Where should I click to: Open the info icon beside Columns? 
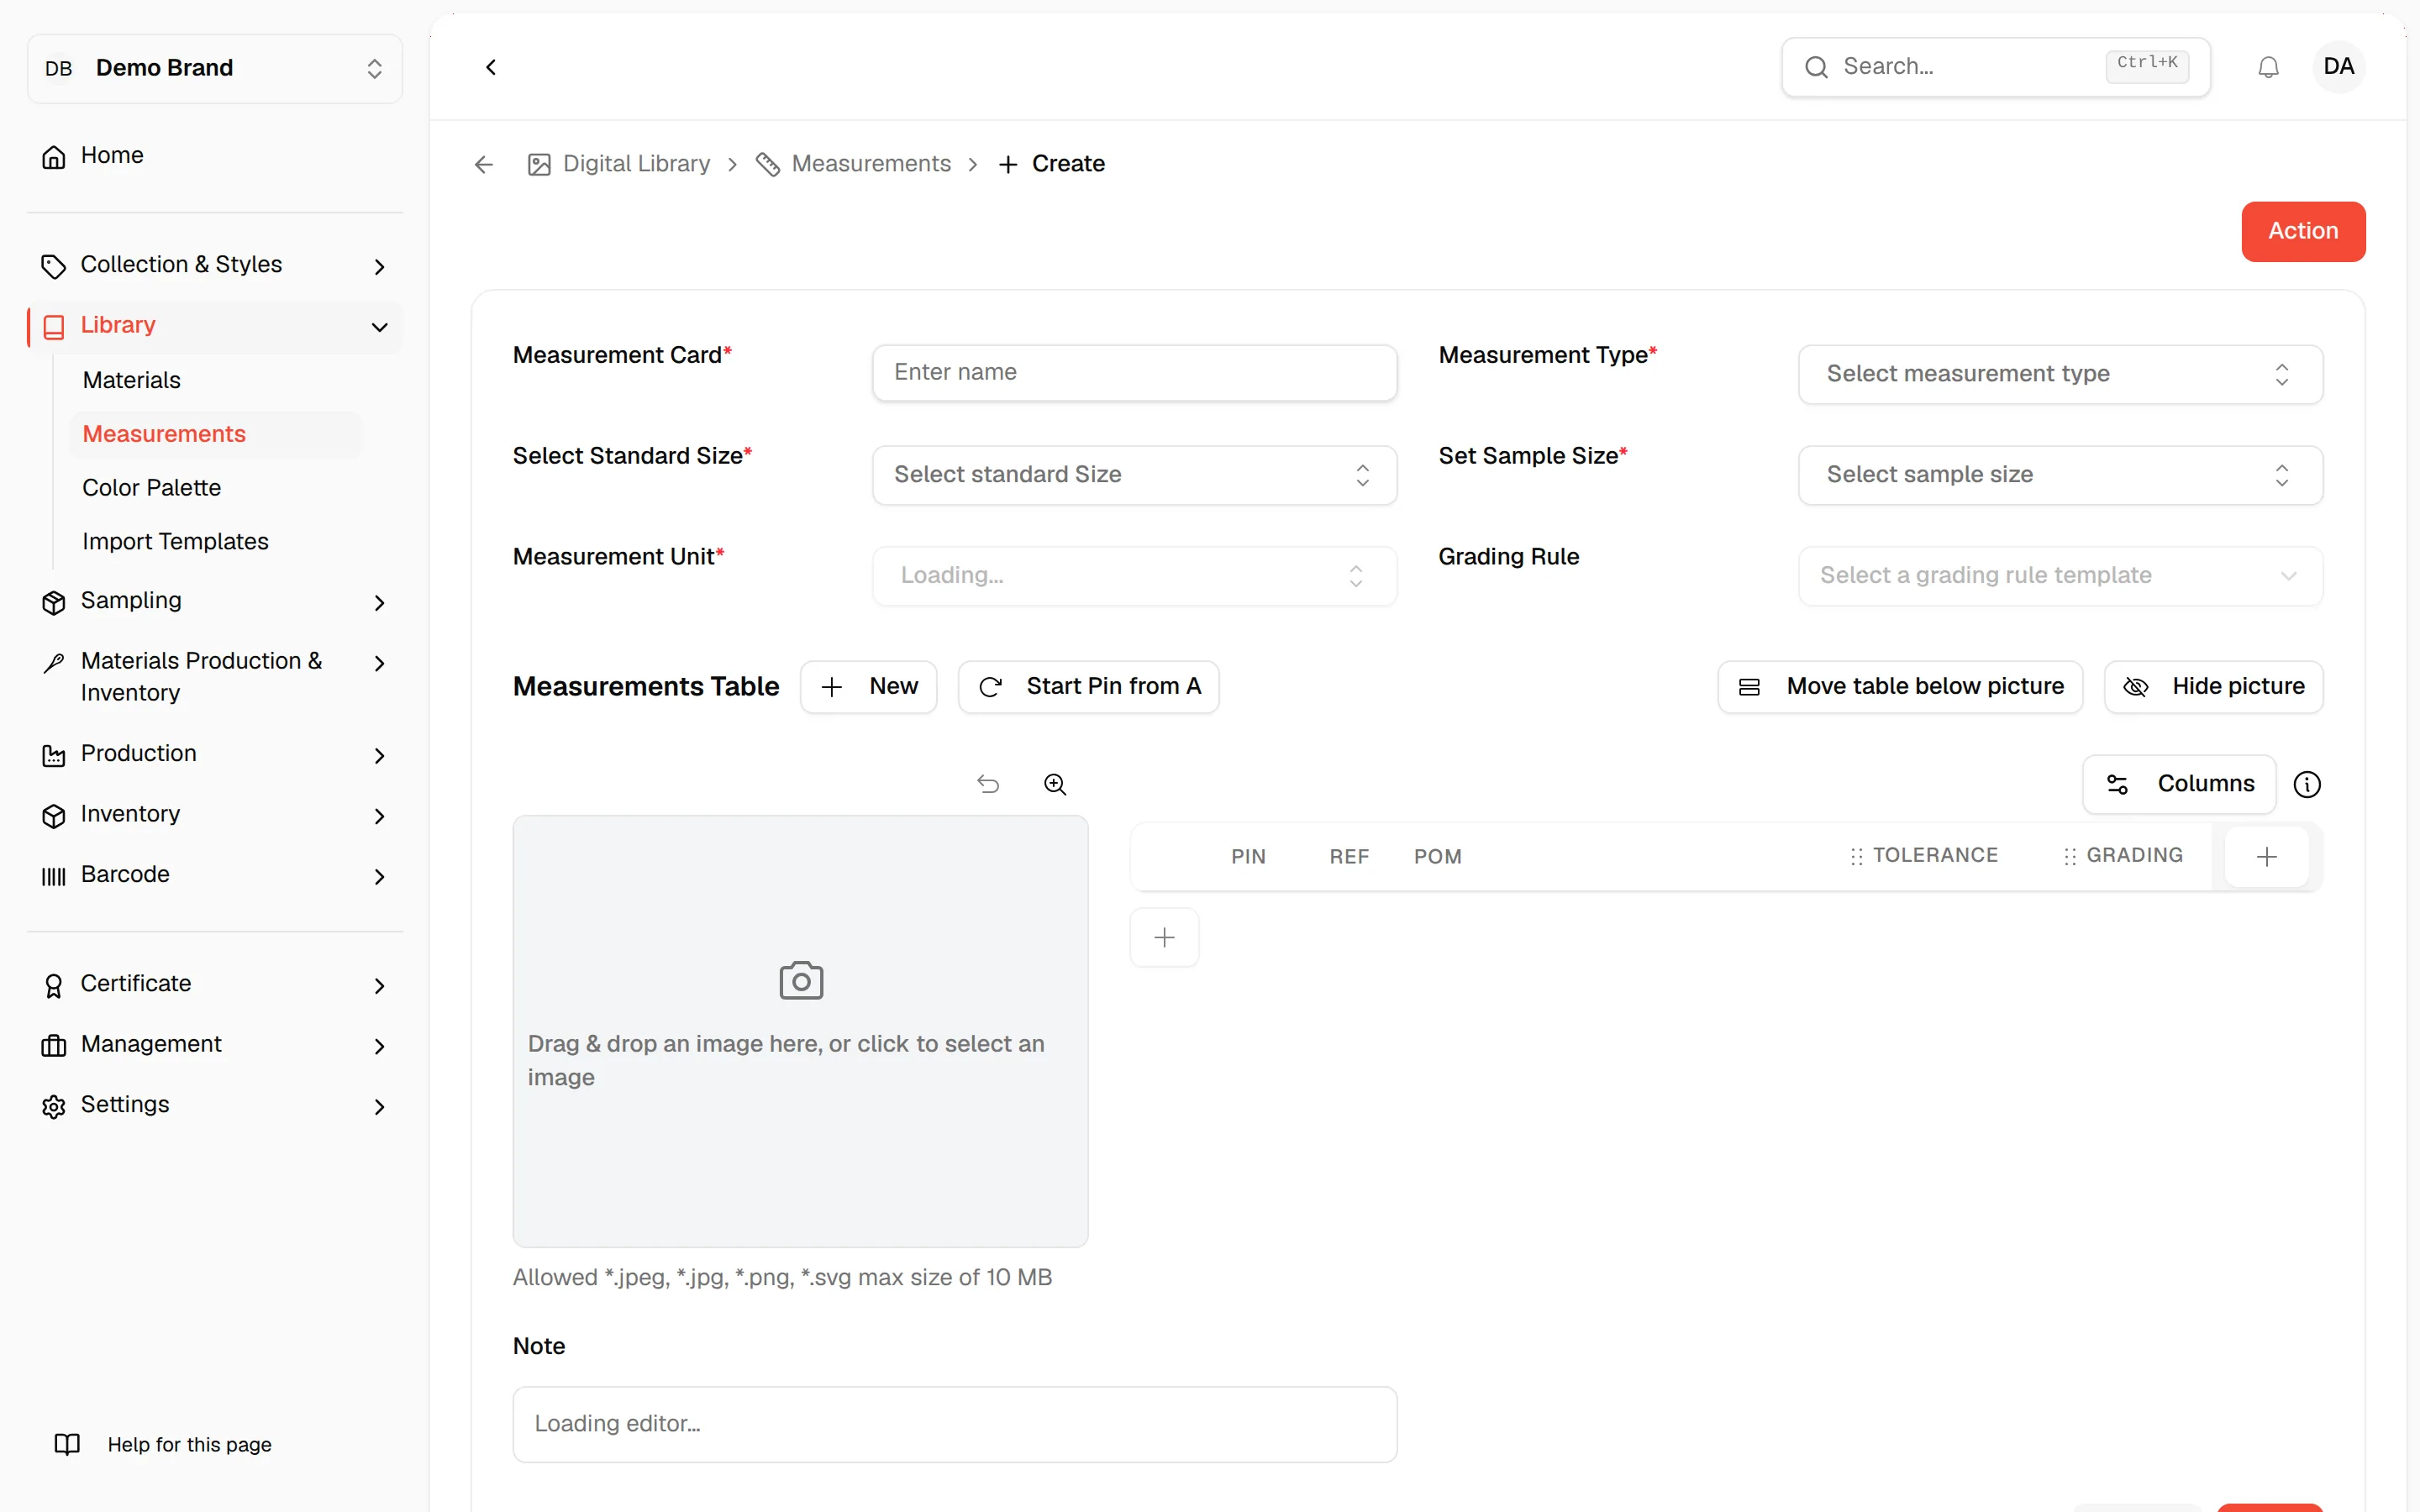pyautogui.click(x=2307, y=784)
